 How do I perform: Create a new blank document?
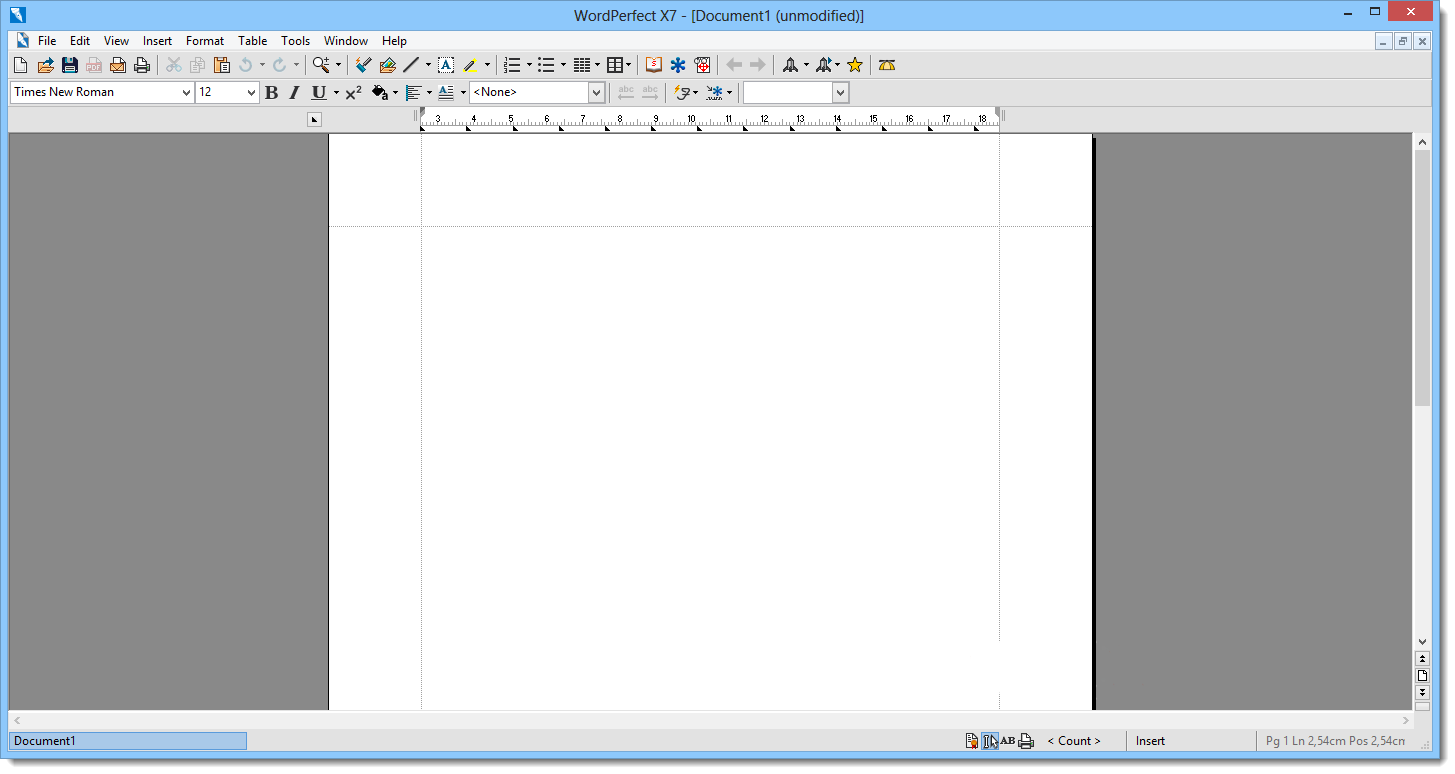[x=20, y=65]
